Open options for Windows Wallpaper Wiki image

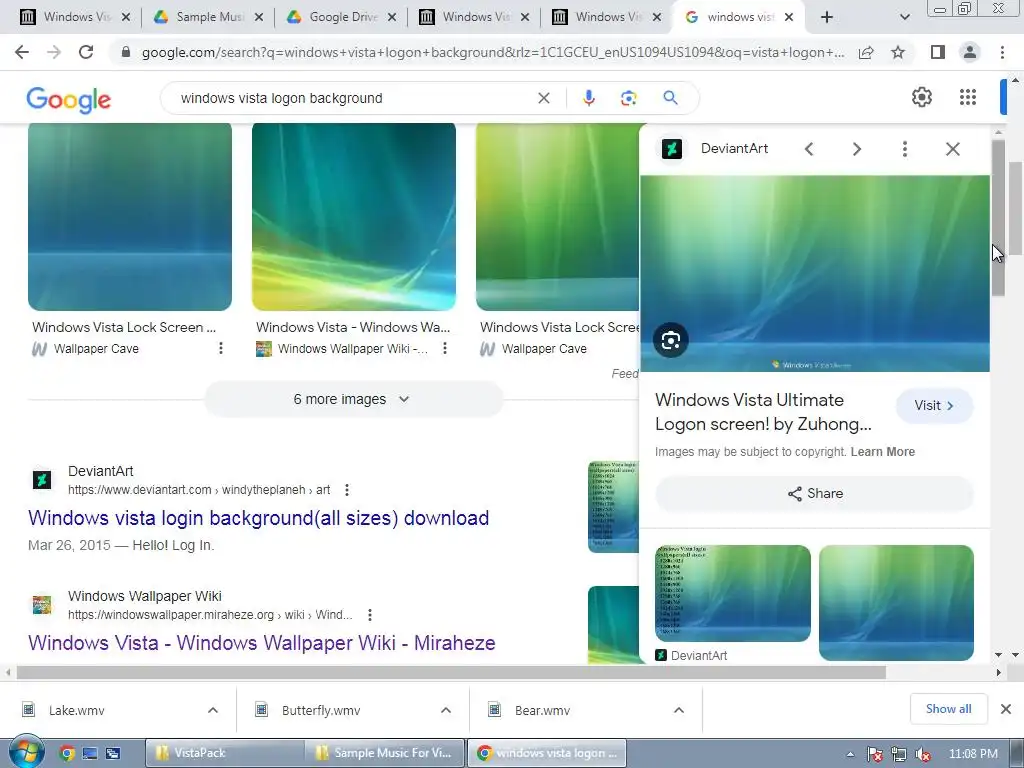click(445, 348)
